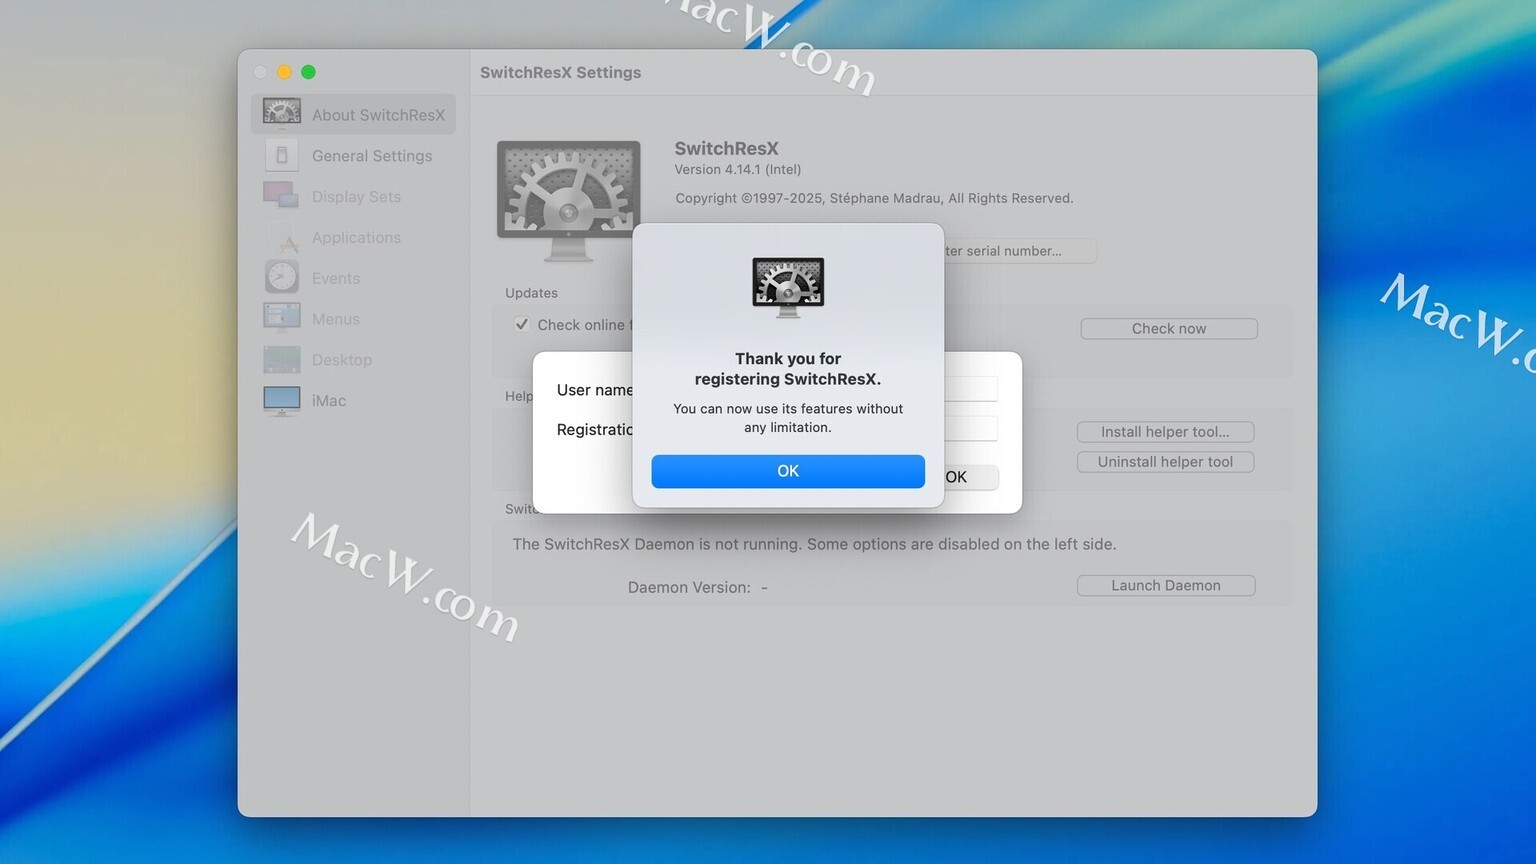
Task: Click Thank you for registering heading
Action: click(x=788, y=369)
